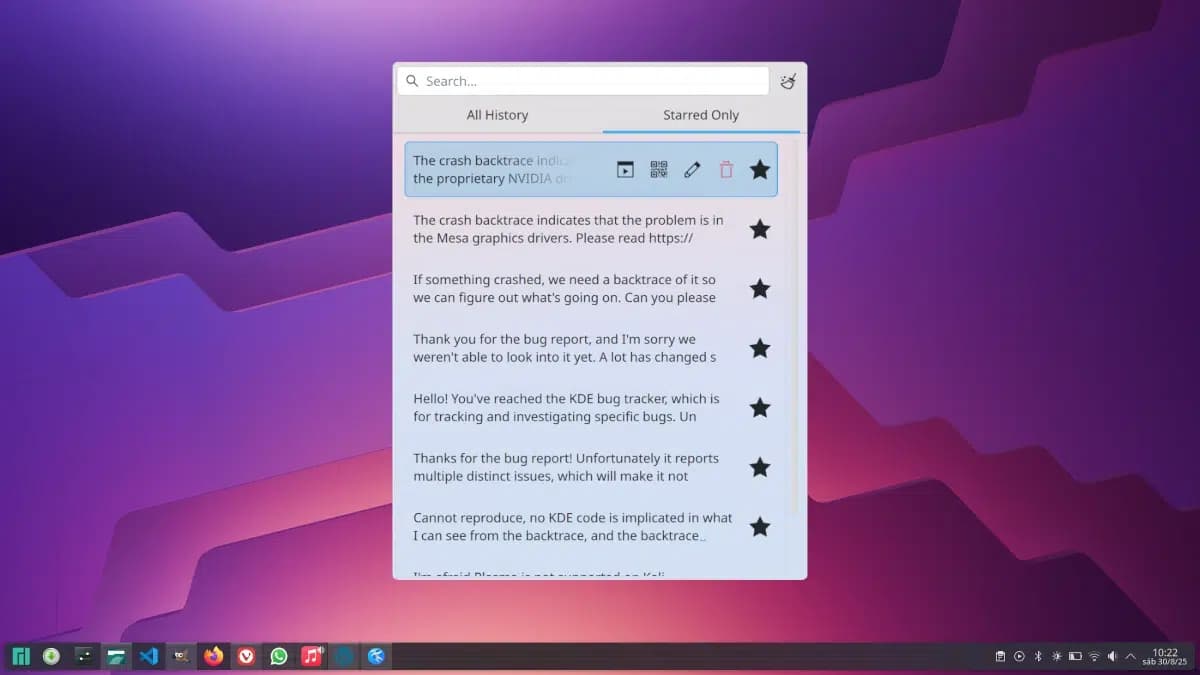Open the volume control in system tray
The width and height of the screenshot is (1200, 675).
click(x=1112, y=657)
